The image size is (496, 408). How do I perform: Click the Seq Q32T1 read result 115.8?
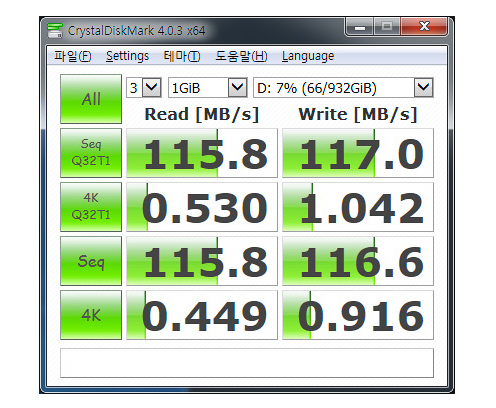click(202, 153)
